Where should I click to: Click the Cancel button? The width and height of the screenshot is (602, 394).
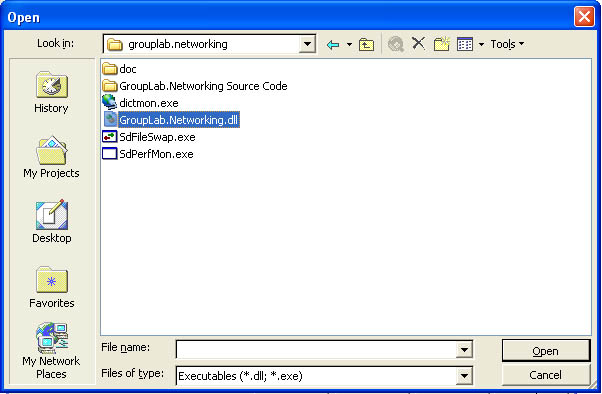546,375
